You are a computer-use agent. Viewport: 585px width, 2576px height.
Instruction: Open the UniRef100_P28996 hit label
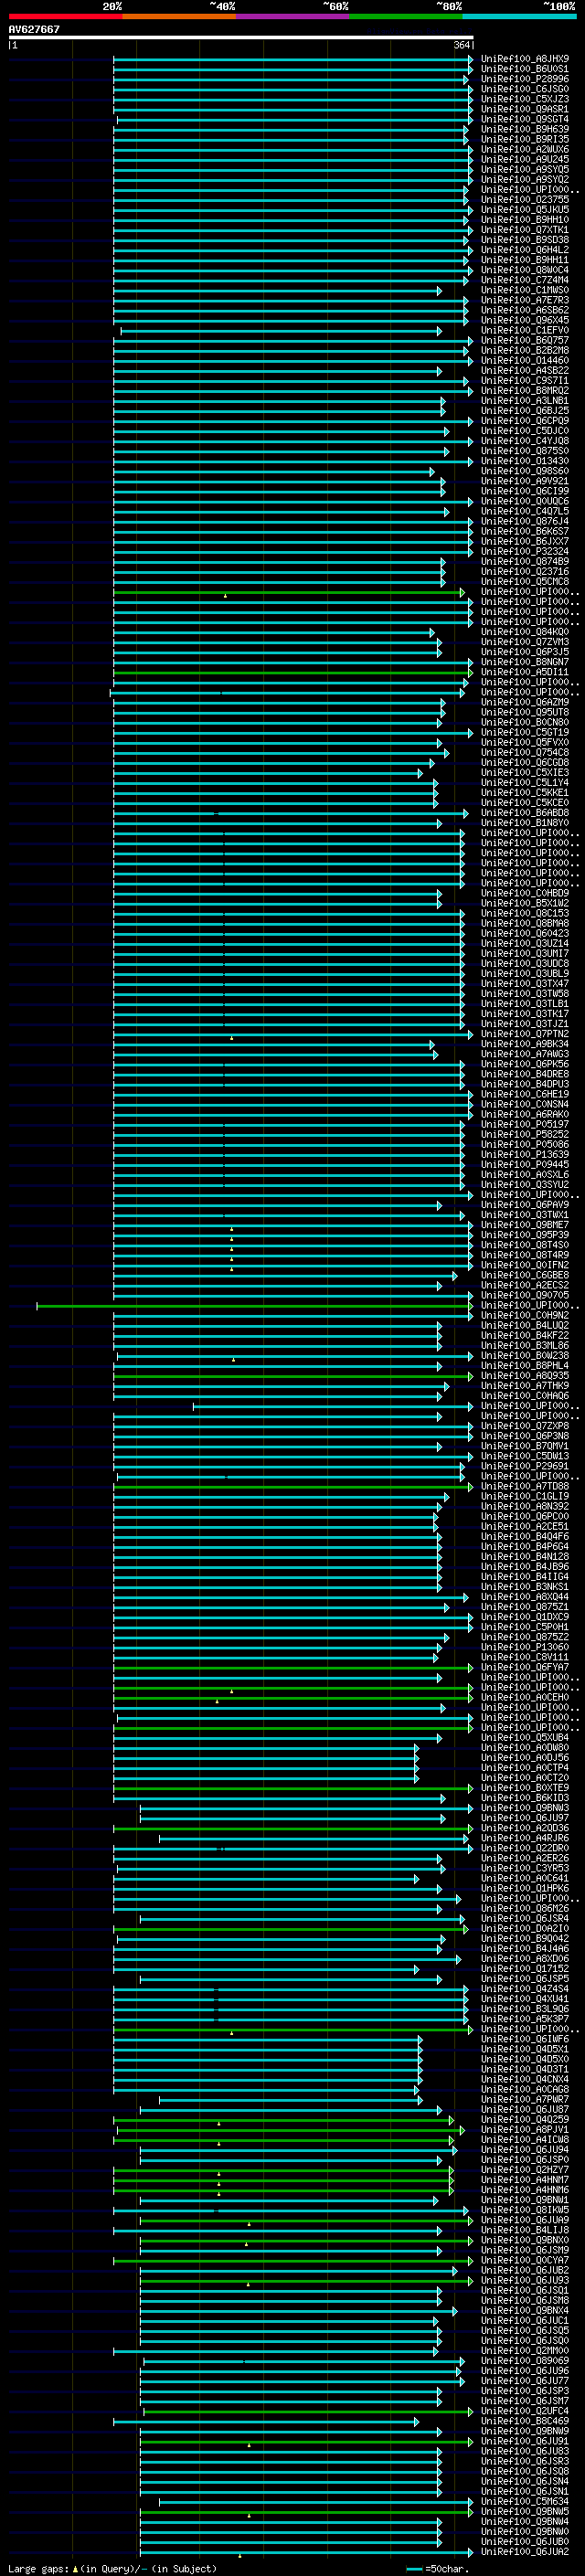525,79
